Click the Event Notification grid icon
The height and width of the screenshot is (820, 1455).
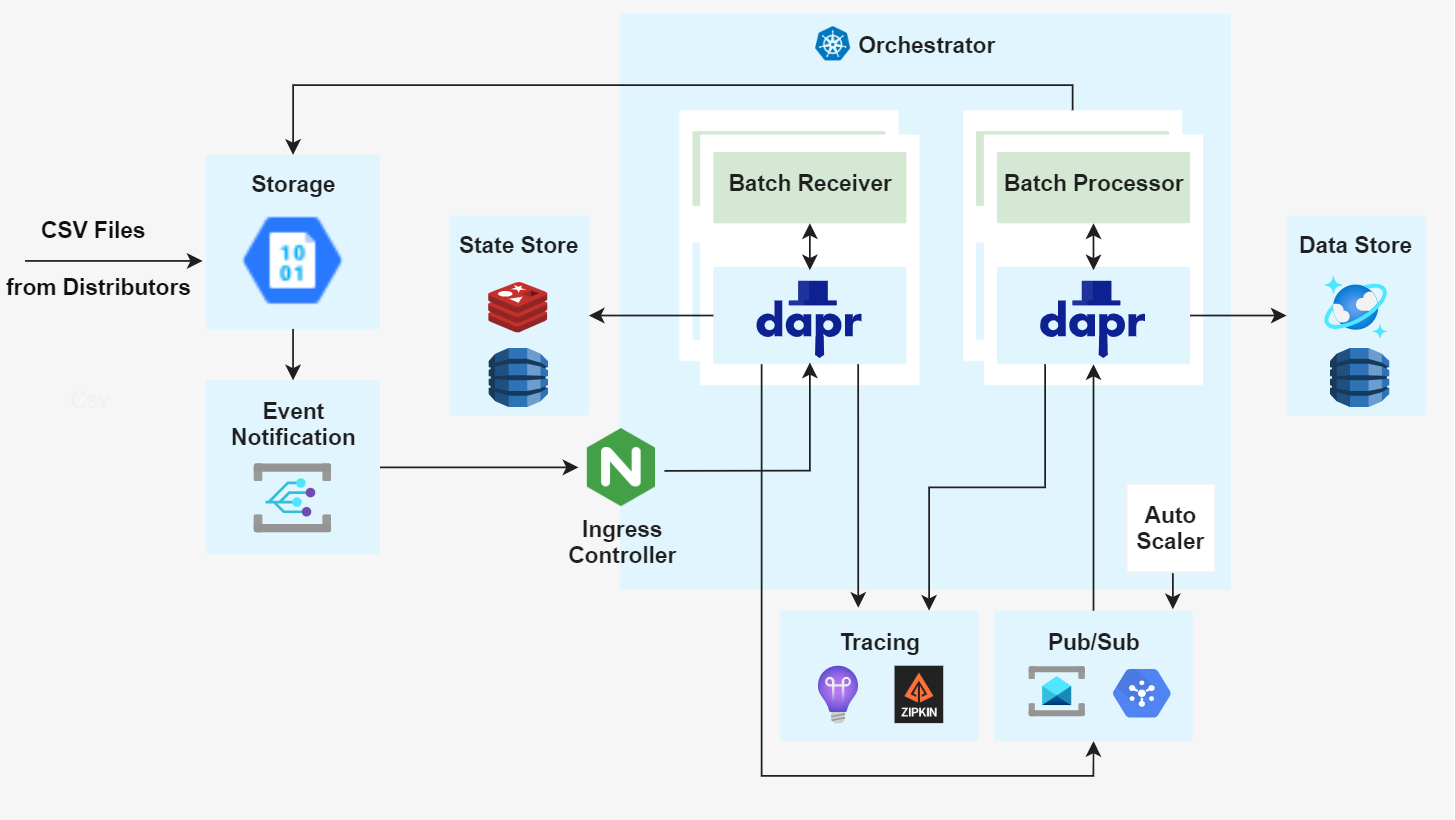291,497
